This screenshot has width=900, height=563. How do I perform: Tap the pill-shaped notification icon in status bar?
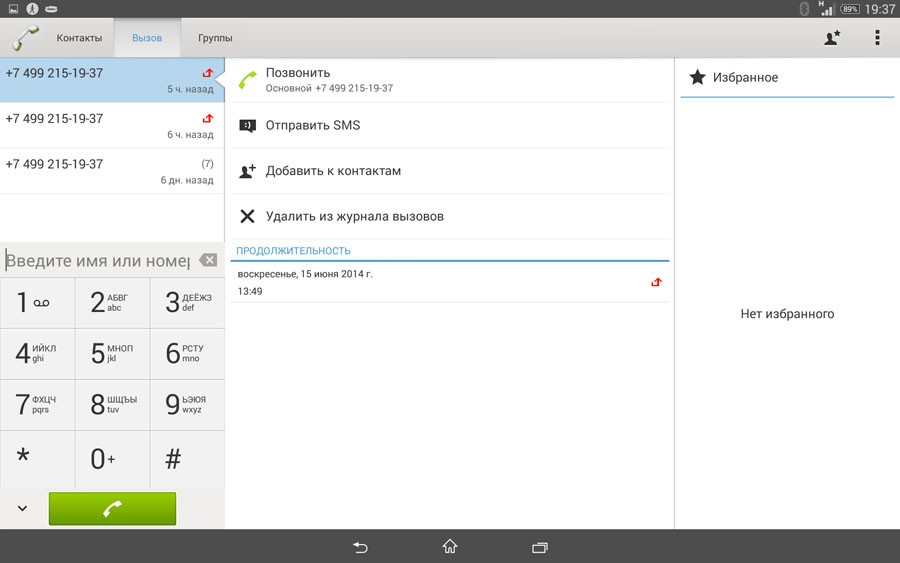(51, 9)
